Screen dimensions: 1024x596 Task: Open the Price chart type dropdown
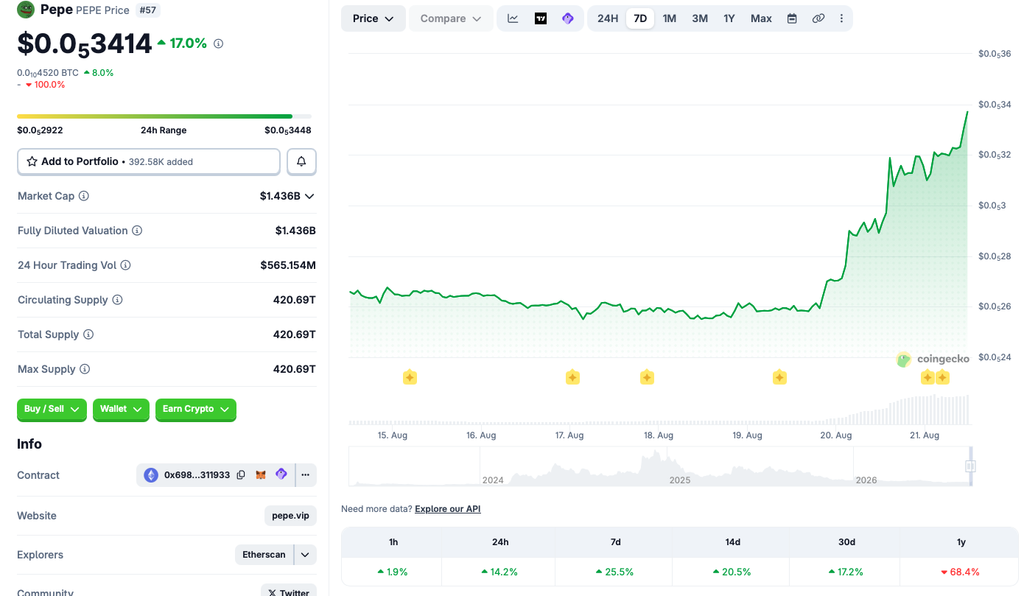(373, 18)
